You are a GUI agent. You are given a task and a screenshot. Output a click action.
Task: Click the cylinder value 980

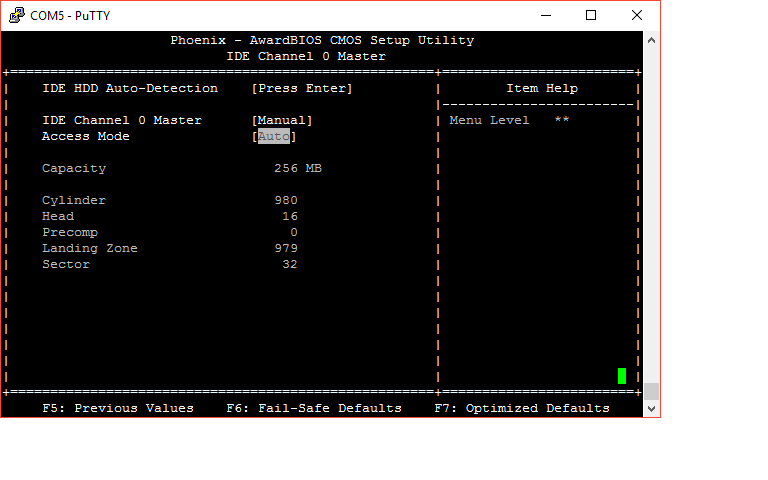coord(286,200)
